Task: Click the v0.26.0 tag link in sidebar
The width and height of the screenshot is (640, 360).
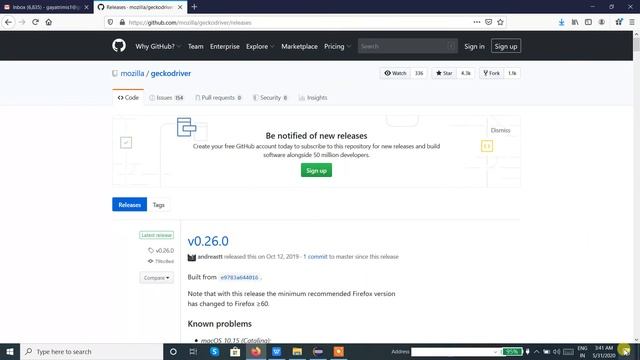Action: tap(161, 250)
